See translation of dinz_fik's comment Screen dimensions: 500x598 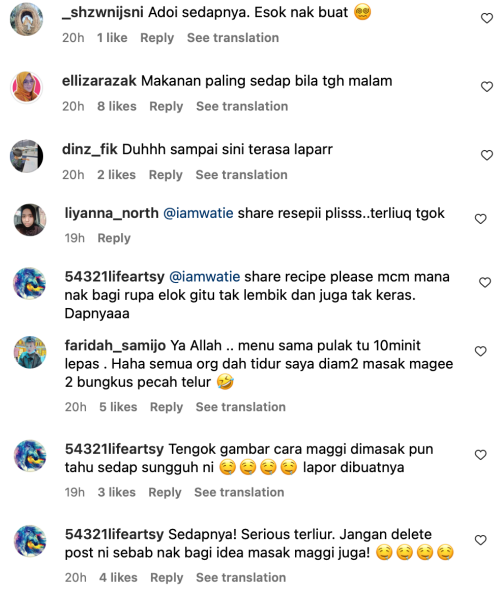point(241,175)
